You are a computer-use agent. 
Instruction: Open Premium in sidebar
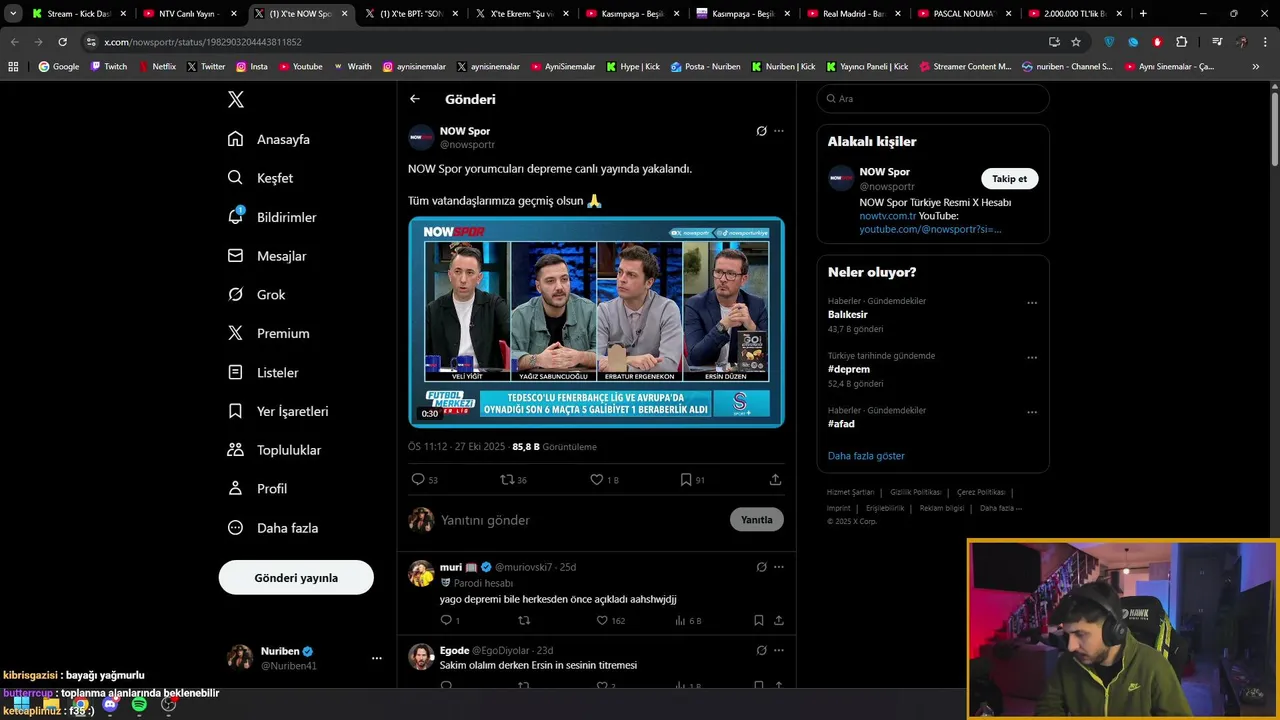(x=268, y=333)
